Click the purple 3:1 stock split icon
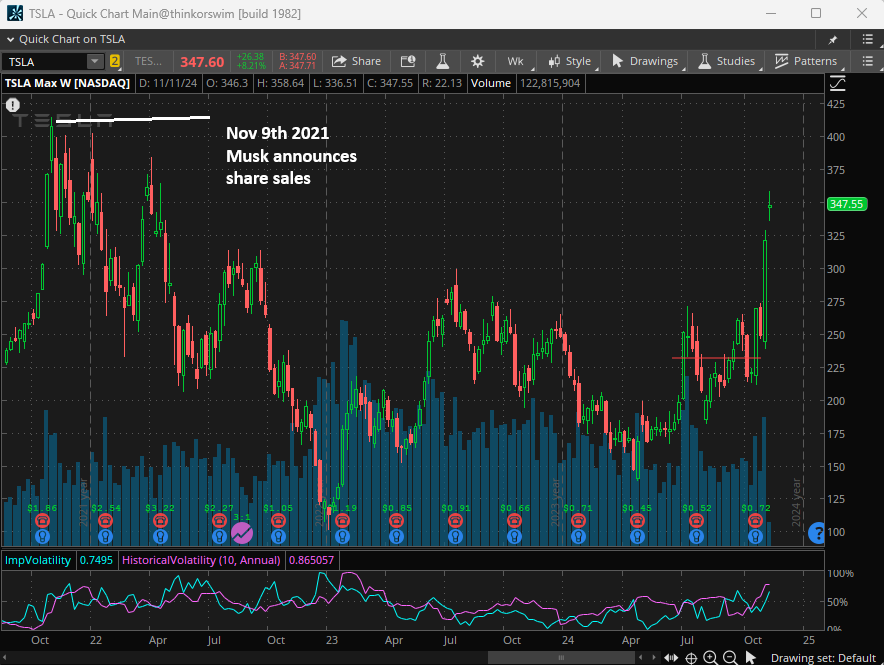The width and height of the screenshot is (884, 665). (x=242, y=533)
